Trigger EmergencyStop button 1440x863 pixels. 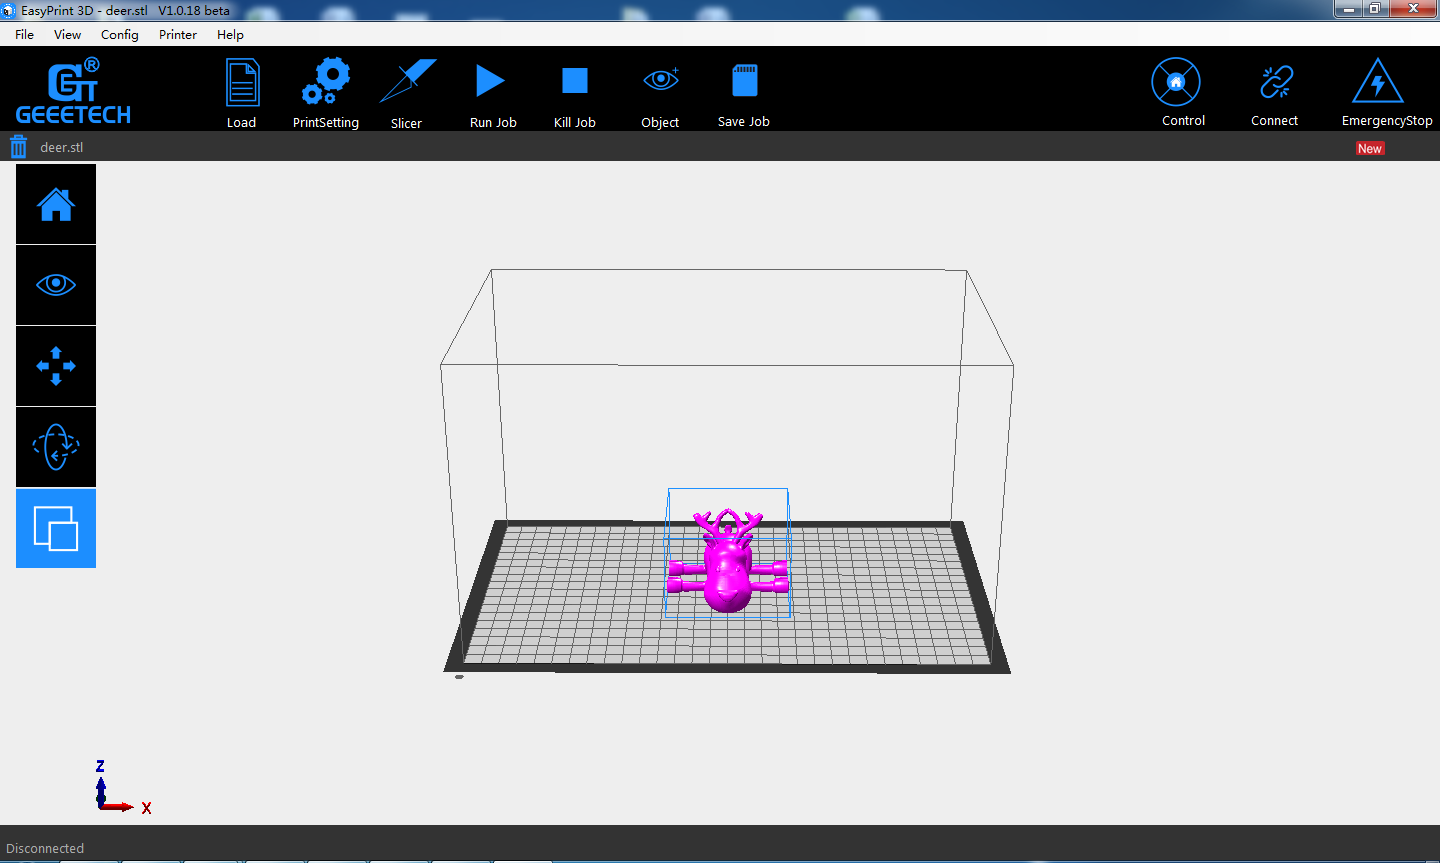pos(1378,81)
